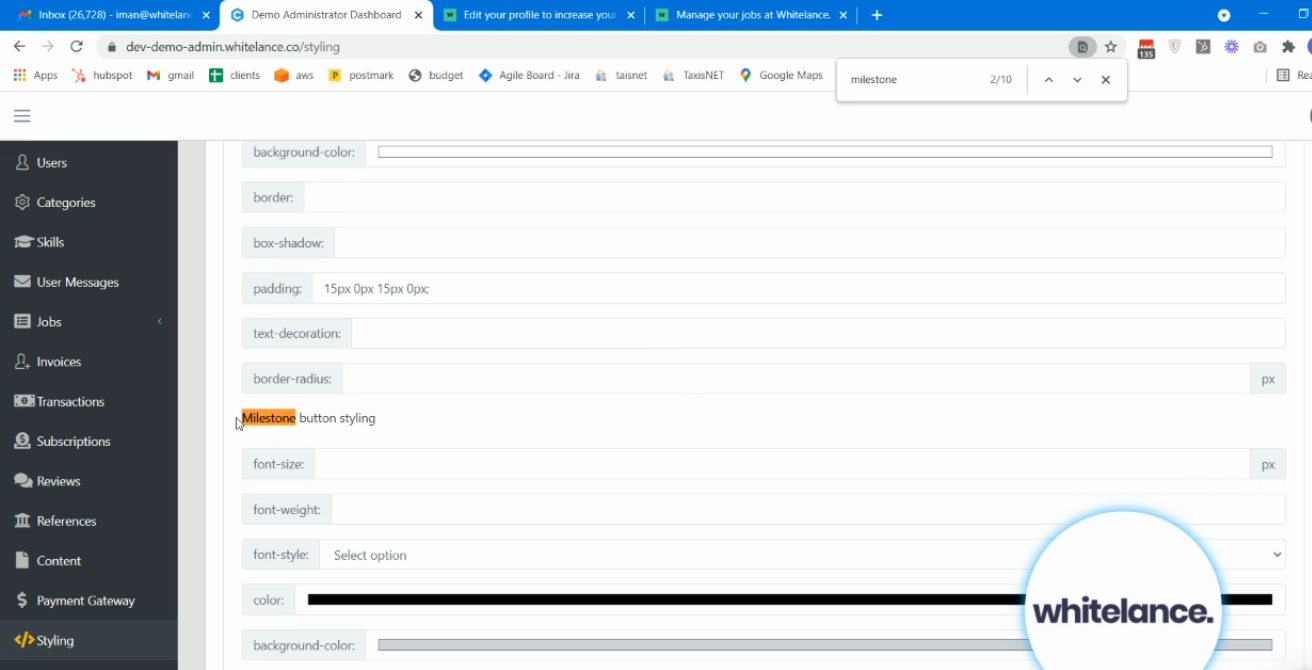
Task: Open a new browser tab
Action: [877, 15]
